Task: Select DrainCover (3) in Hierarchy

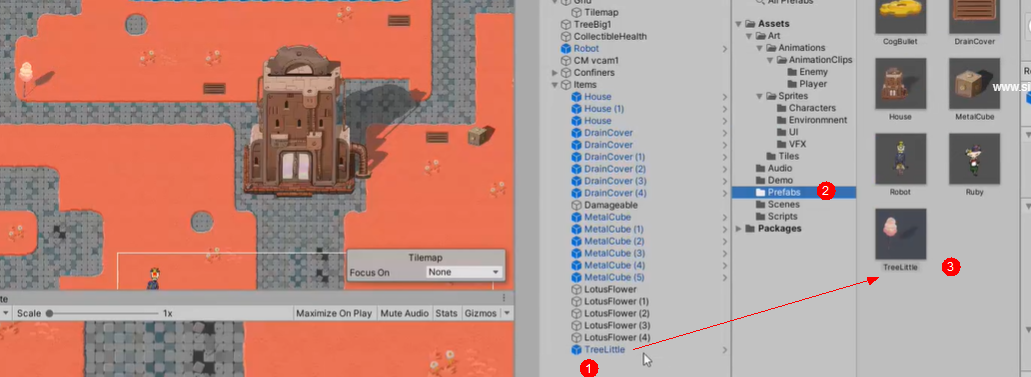Action: (x=615, y=181)
